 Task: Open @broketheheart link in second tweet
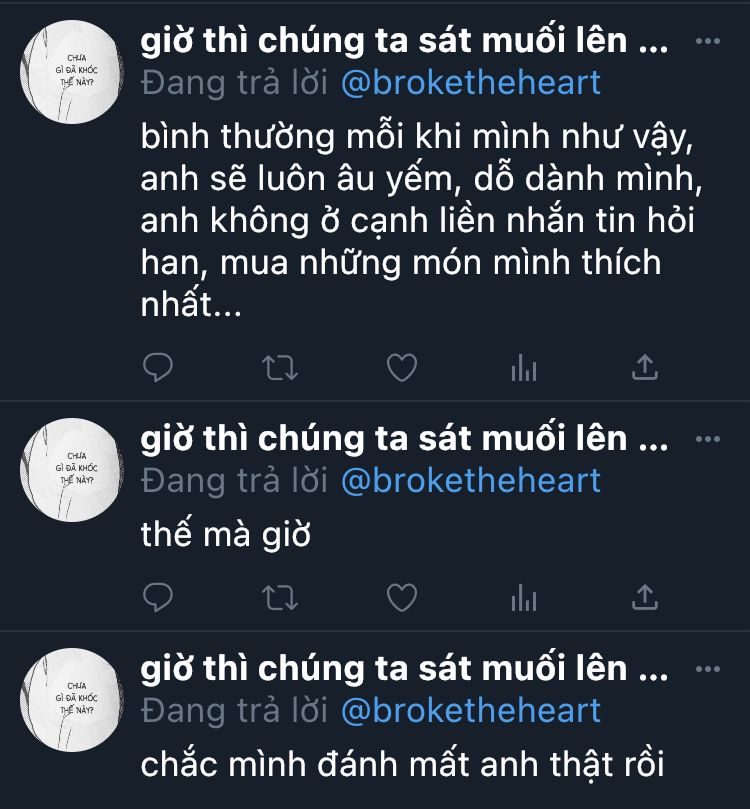(471, 481)
